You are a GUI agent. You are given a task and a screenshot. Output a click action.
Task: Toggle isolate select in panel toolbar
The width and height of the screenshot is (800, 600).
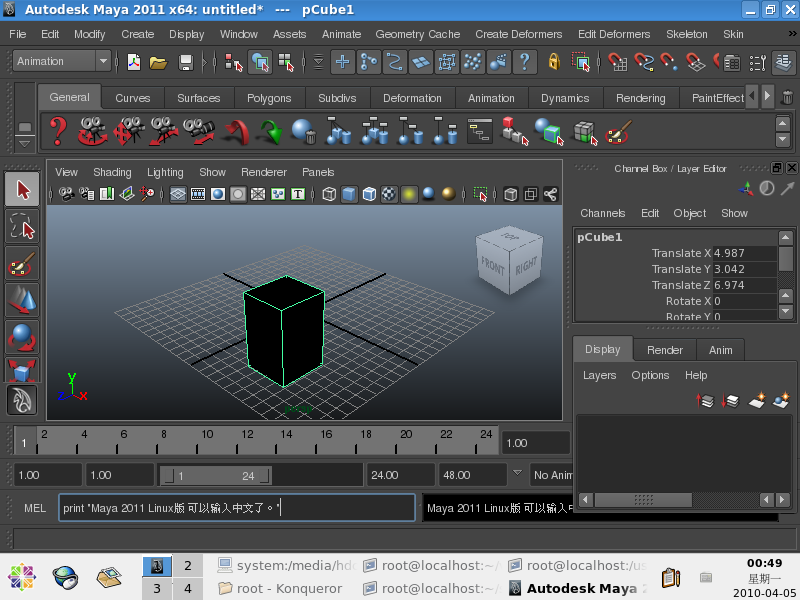[x=480, y=194]
